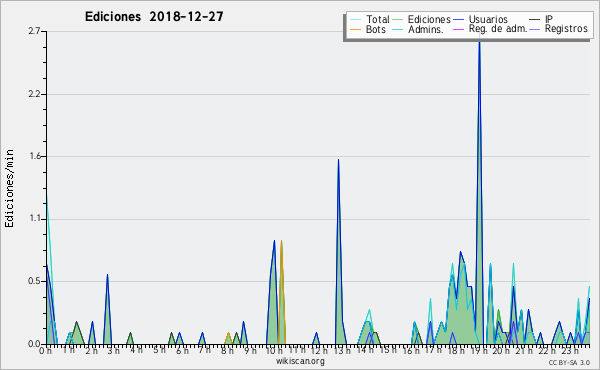
Task: Click the cyan Total legend line swatch
Action: click(x=355, y=20)
